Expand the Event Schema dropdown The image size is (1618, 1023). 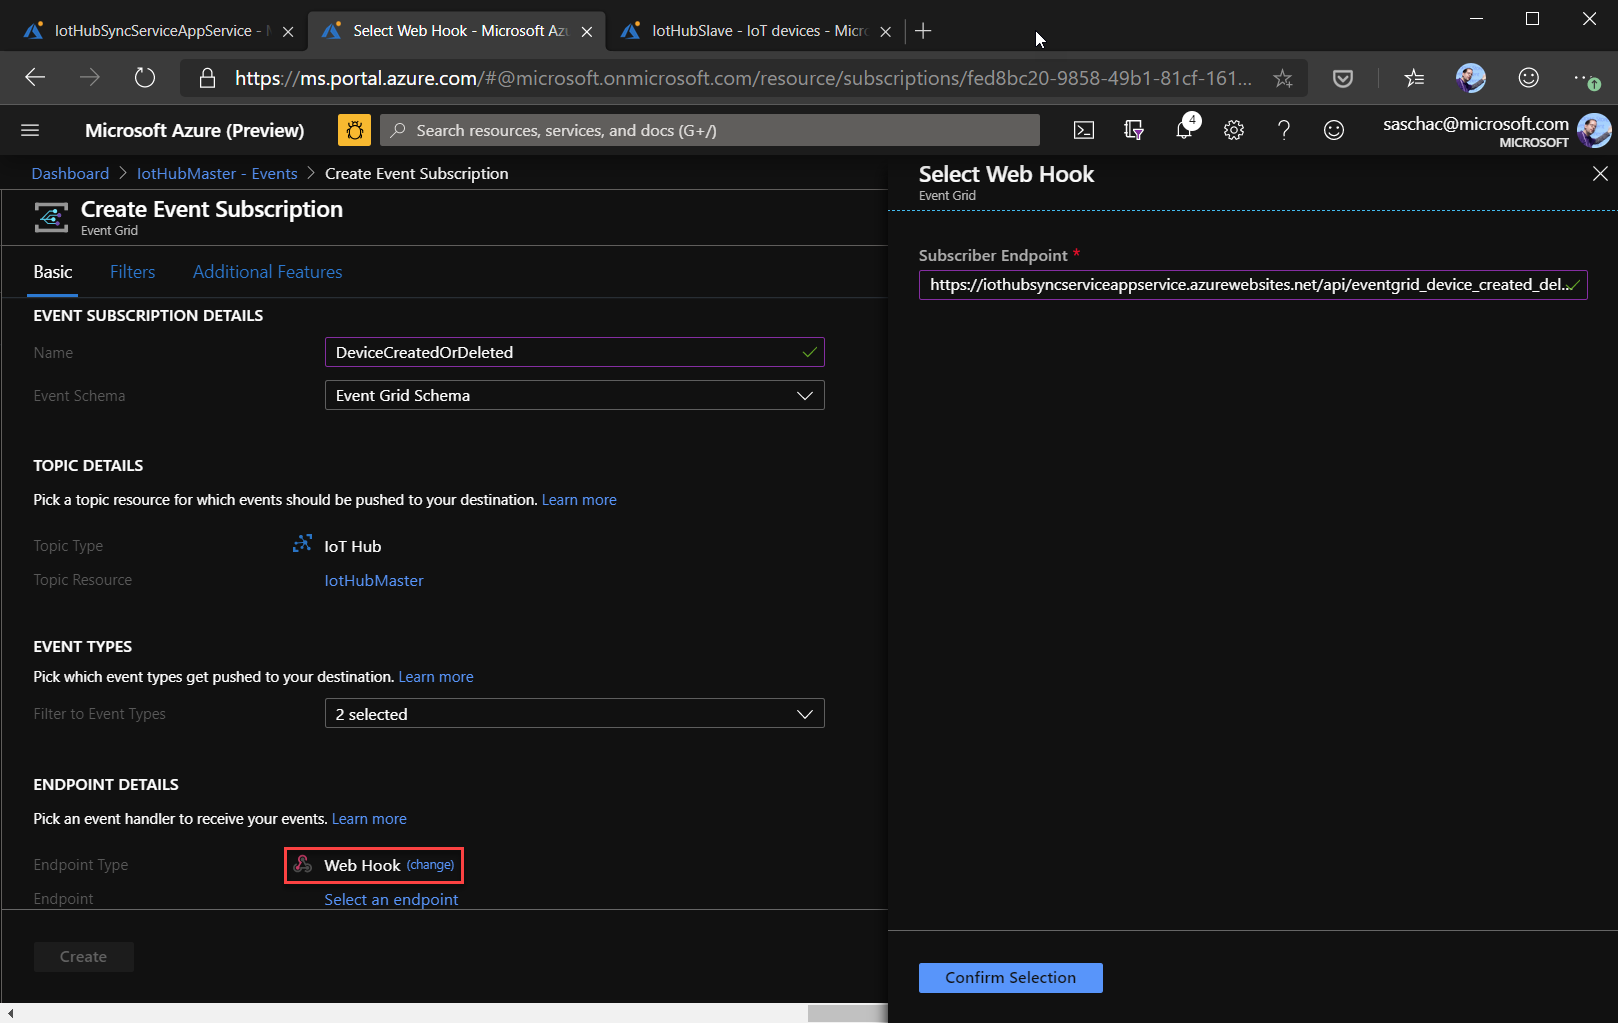(x=575, y=395)
